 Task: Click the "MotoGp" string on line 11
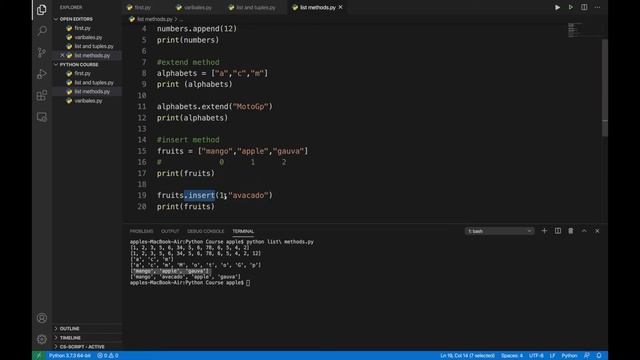250,107
